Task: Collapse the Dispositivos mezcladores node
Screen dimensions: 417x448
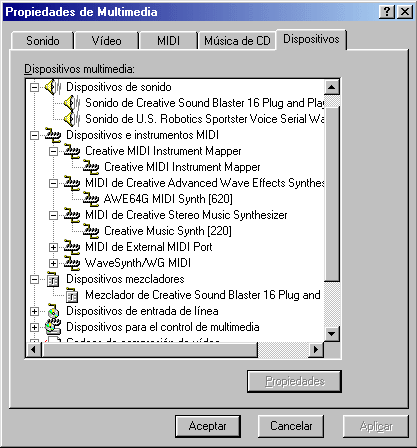Action: point(34,279)
